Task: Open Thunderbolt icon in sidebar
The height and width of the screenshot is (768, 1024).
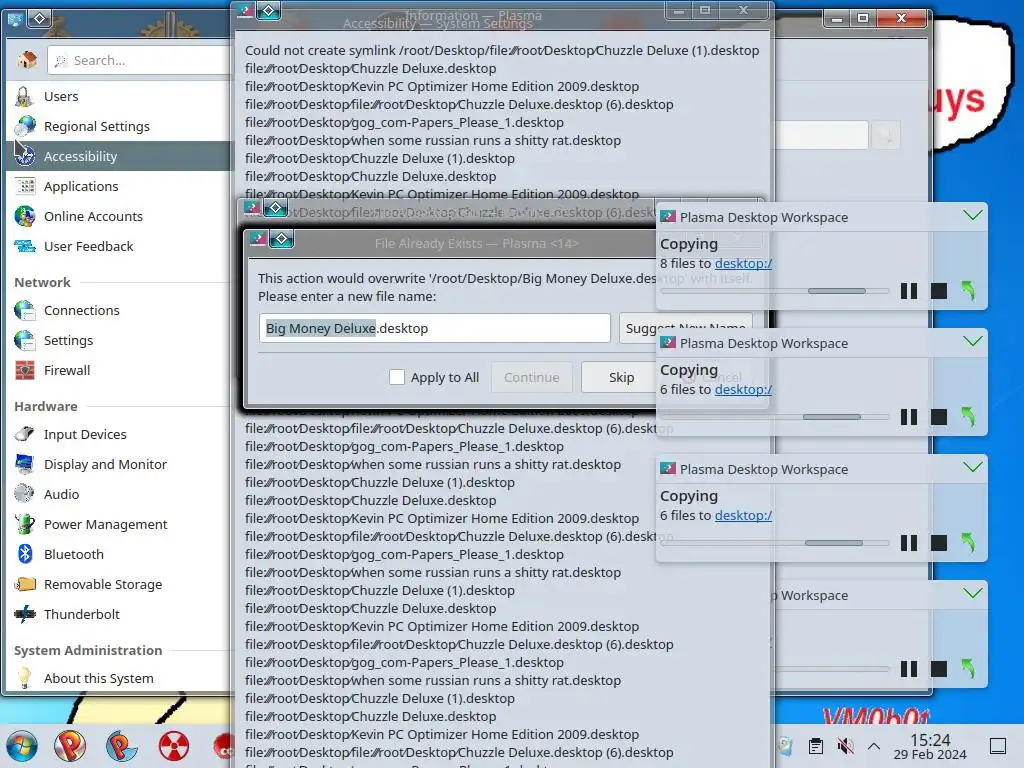Action: [x=24, y=615]
